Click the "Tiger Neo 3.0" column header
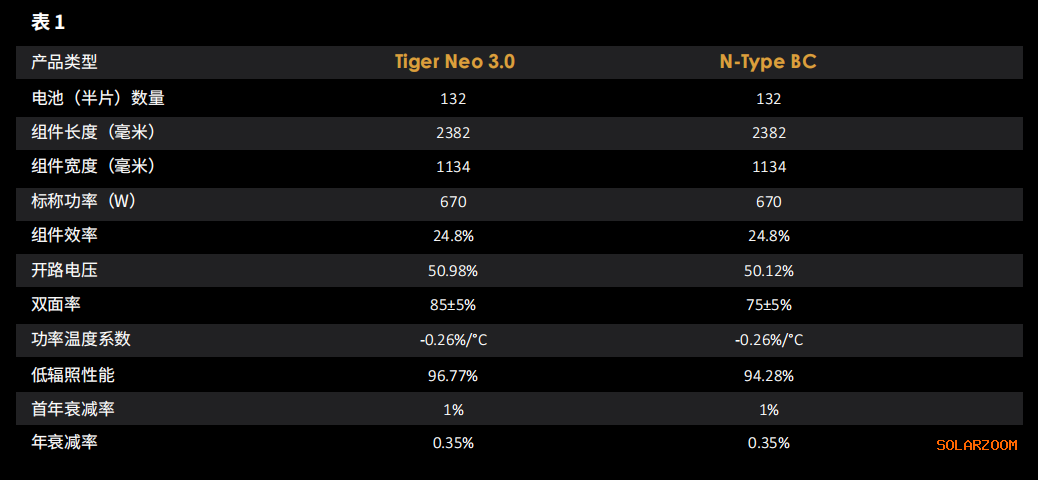The height and width of the screenshot is (480, 1038). tap(454, 62)
